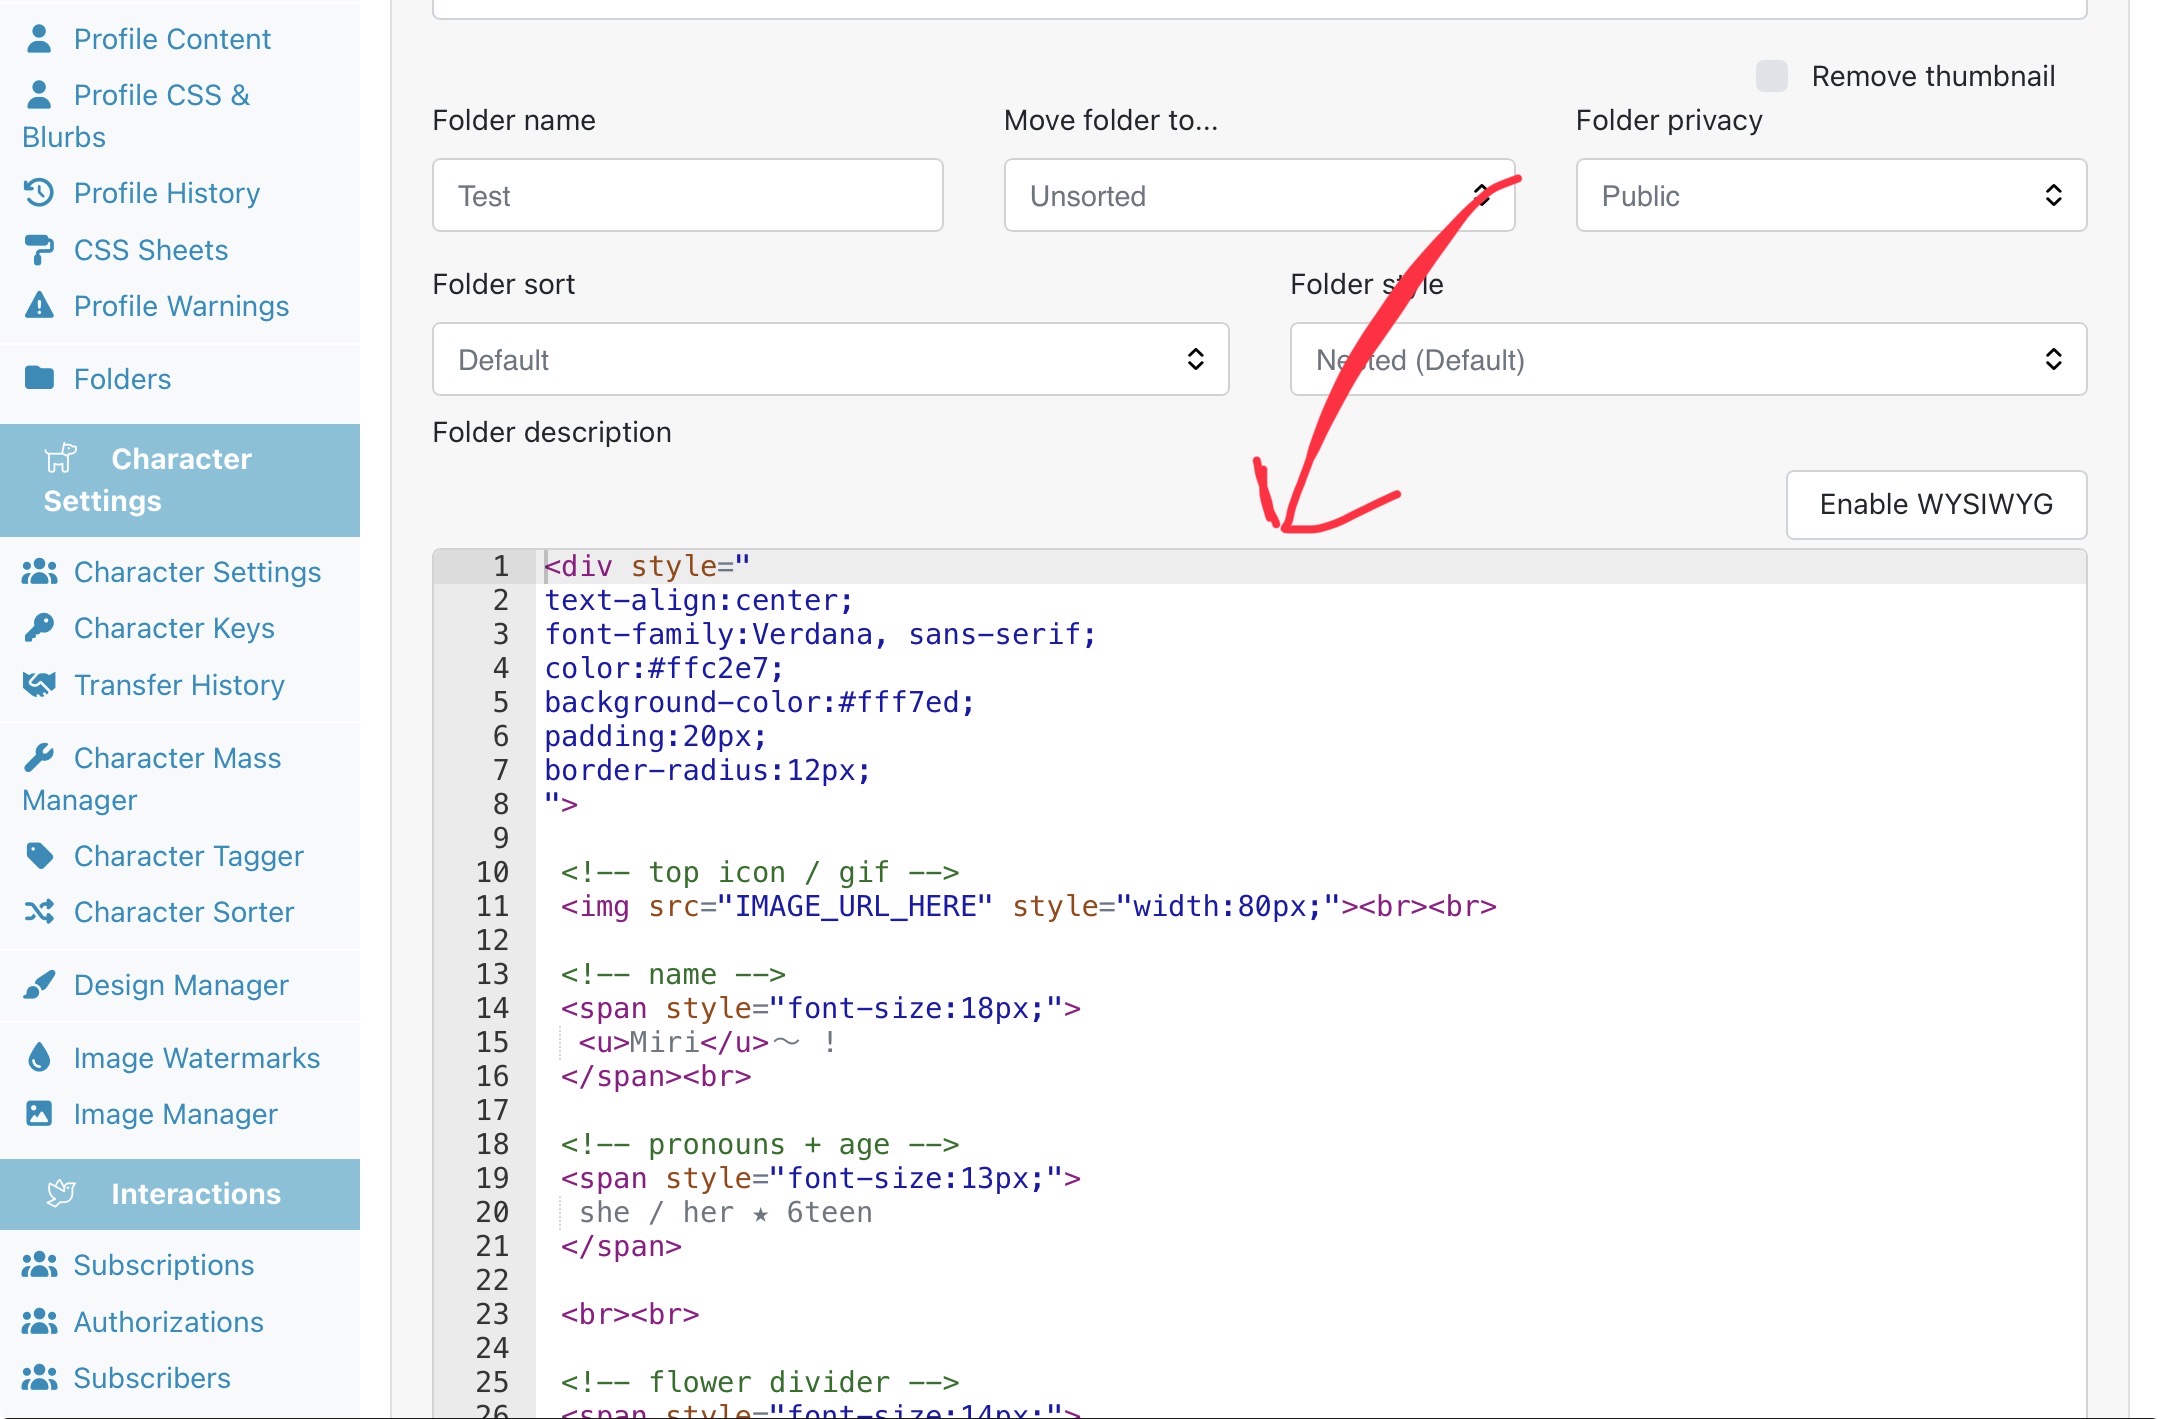Viewport: 2160px width, 1419px height.
Task: Click the Folder name input field
Action: click(688, 195)
